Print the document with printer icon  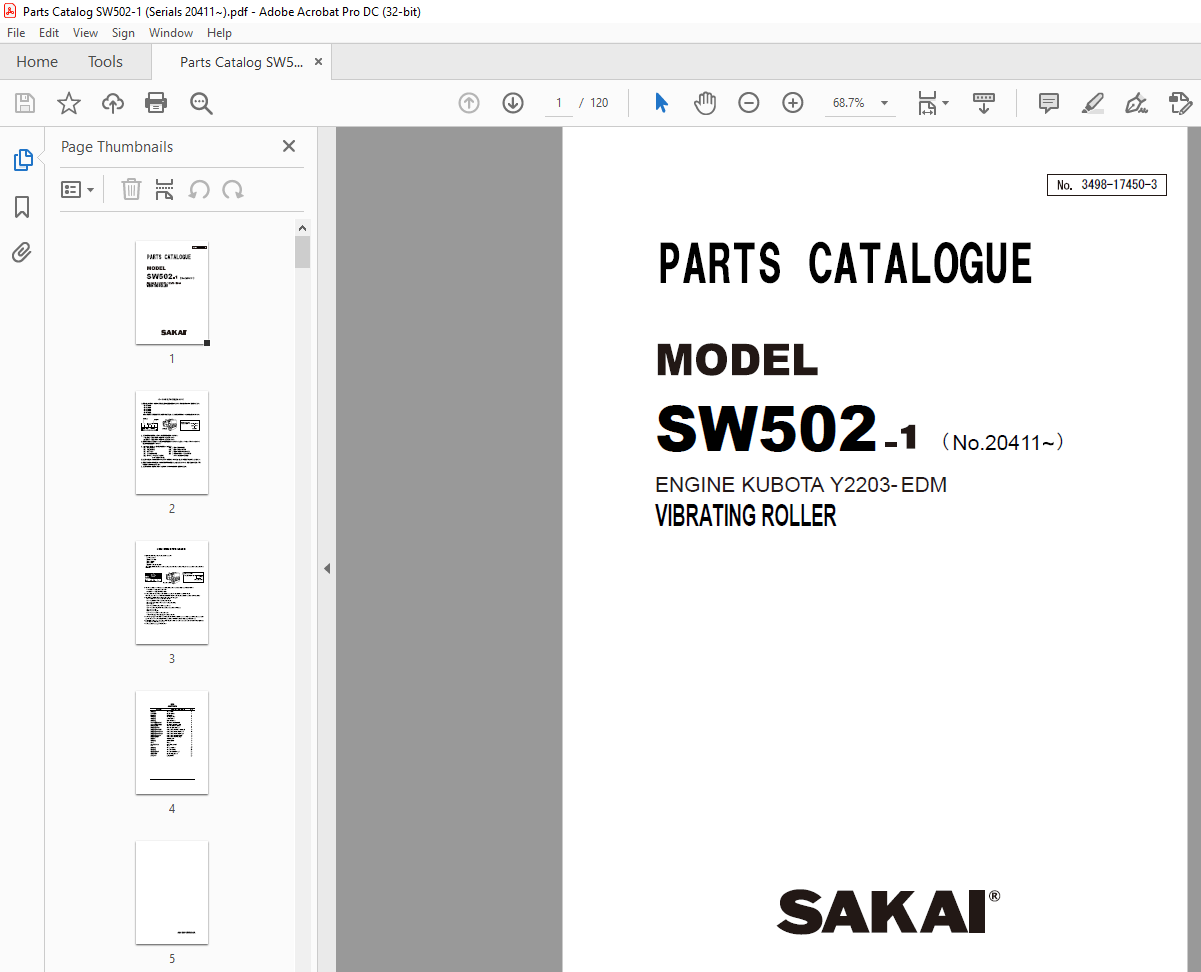[156, 103]
